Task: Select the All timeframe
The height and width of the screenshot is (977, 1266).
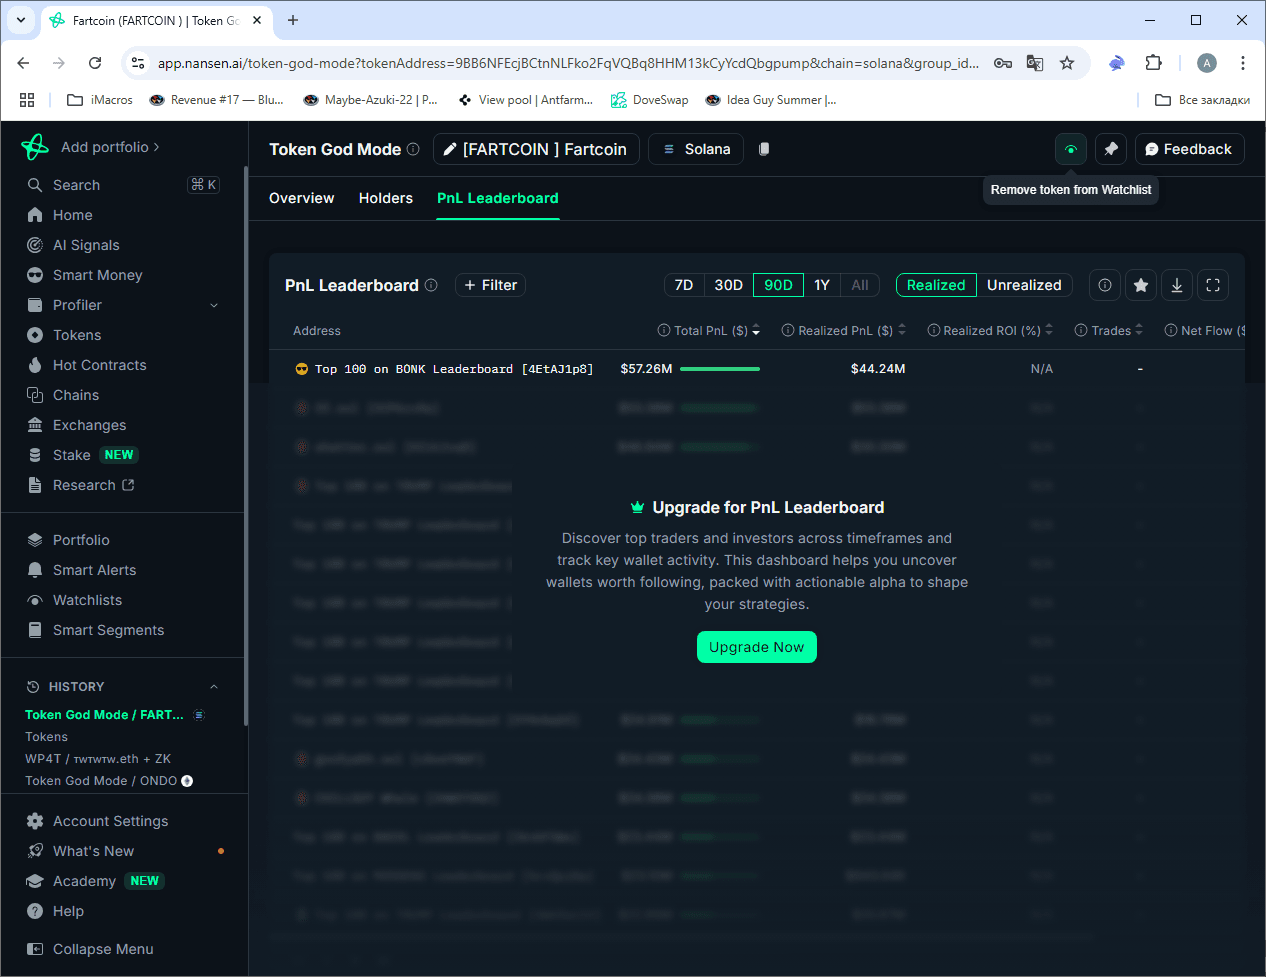Action: (x=860, y=285)
